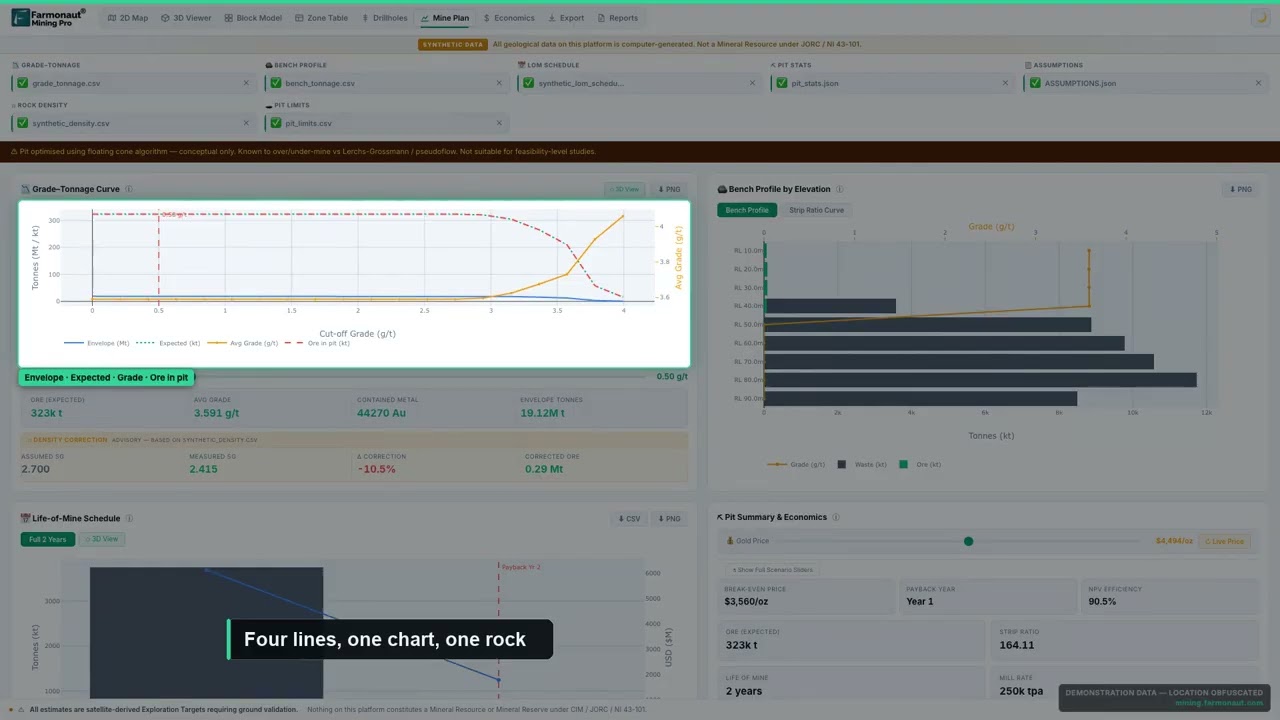Expand Show Full Scenario Sliders
Screen dimensions: 1280x720
click(x=772, y=569)
